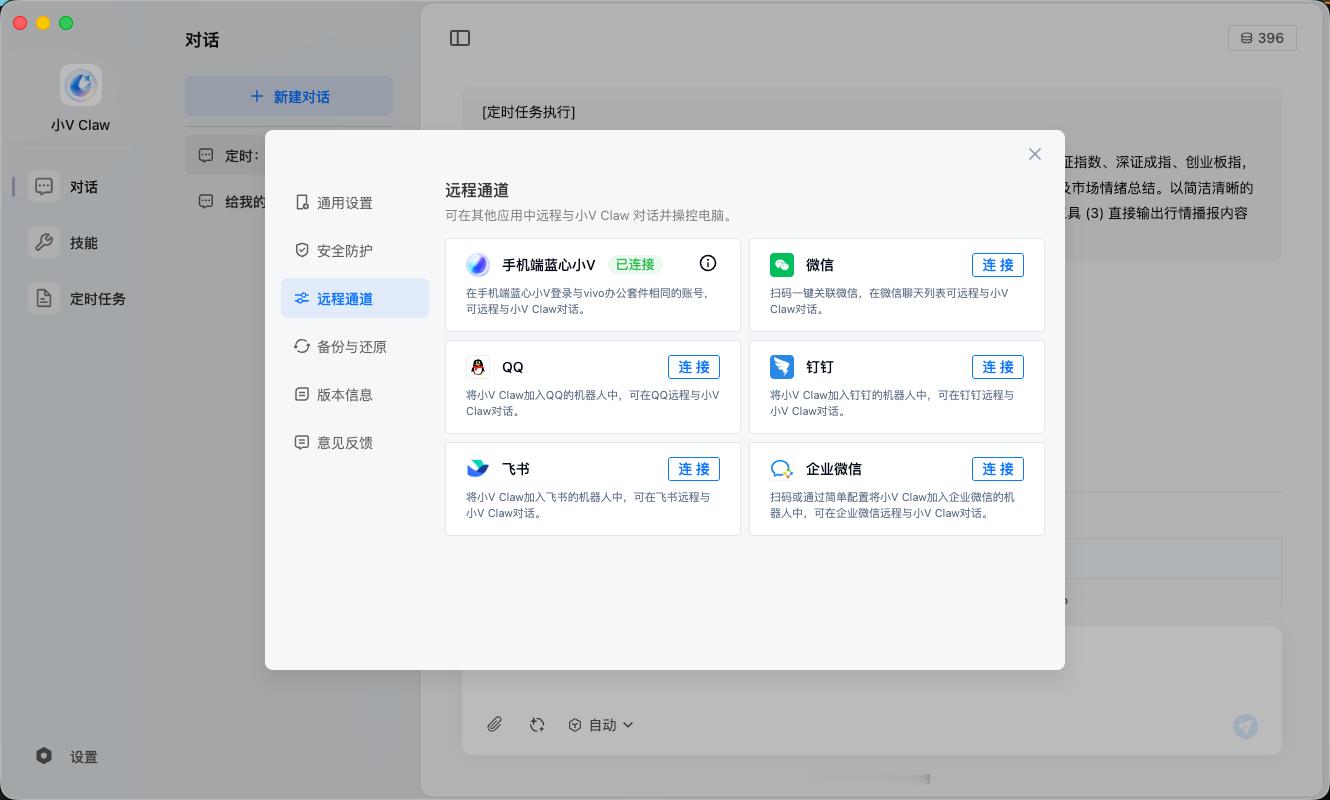Screen dimensions: 1330x800
Task: Expand the 自动 mode dropdown
Action: click(601, 725)
